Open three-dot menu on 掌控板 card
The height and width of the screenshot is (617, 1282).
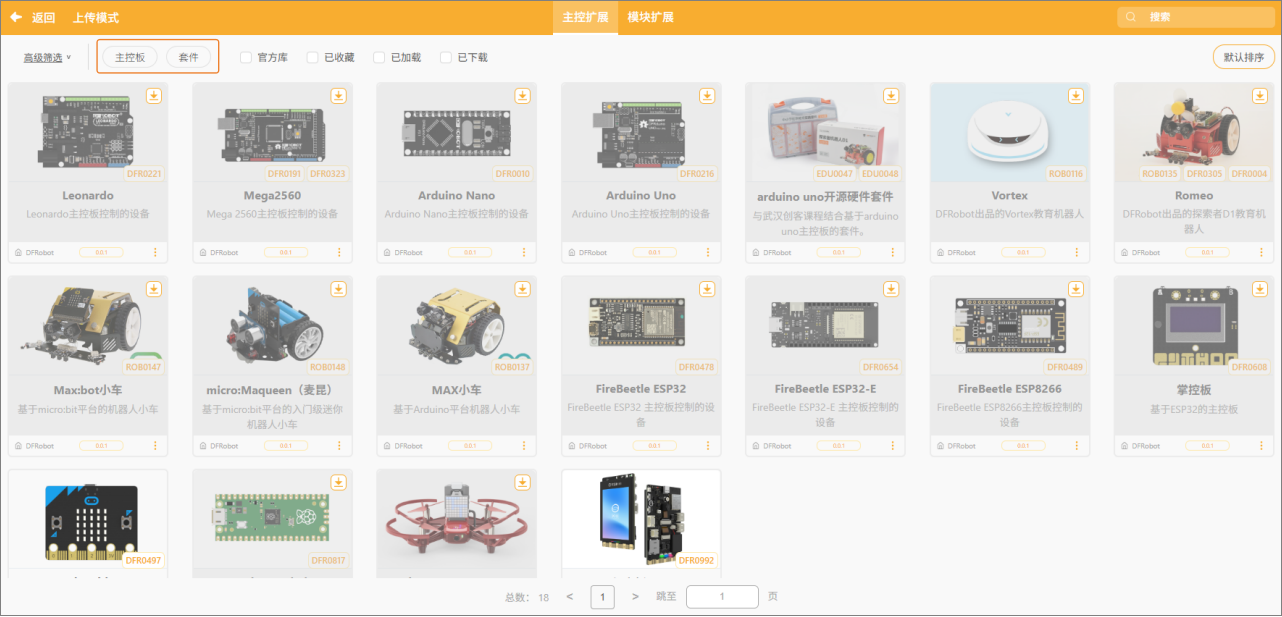pos(1261,446)
